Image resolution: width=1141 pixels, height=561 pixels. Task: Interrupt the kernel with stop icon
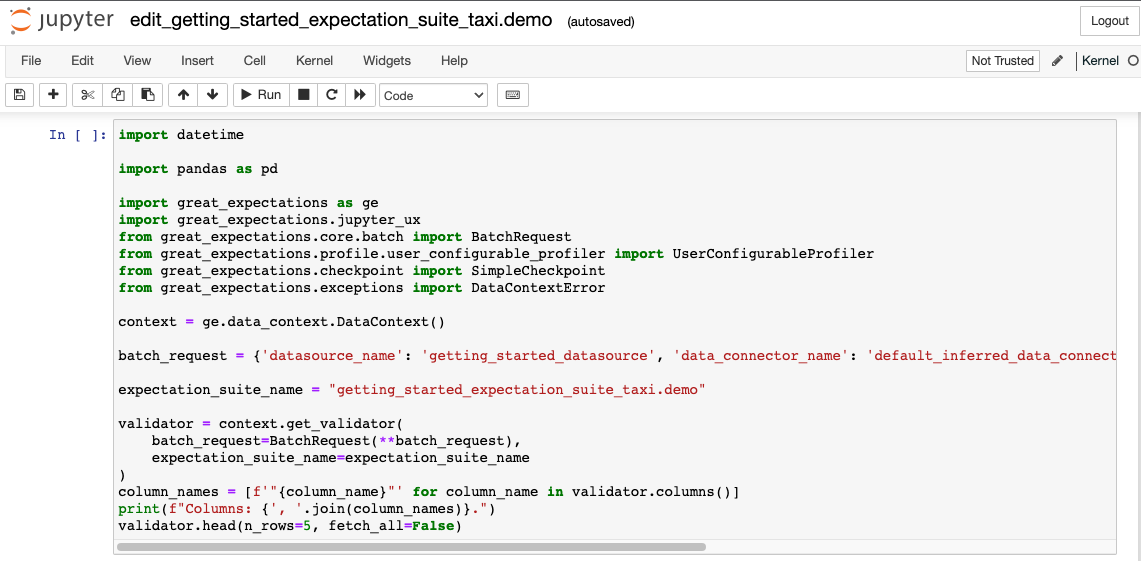click(x=304, y=95)
